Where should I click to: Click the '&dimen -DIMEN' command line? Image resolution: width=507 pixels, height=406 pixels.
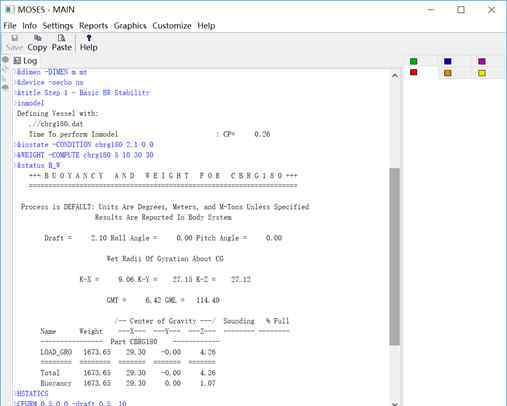pos(52,72)
